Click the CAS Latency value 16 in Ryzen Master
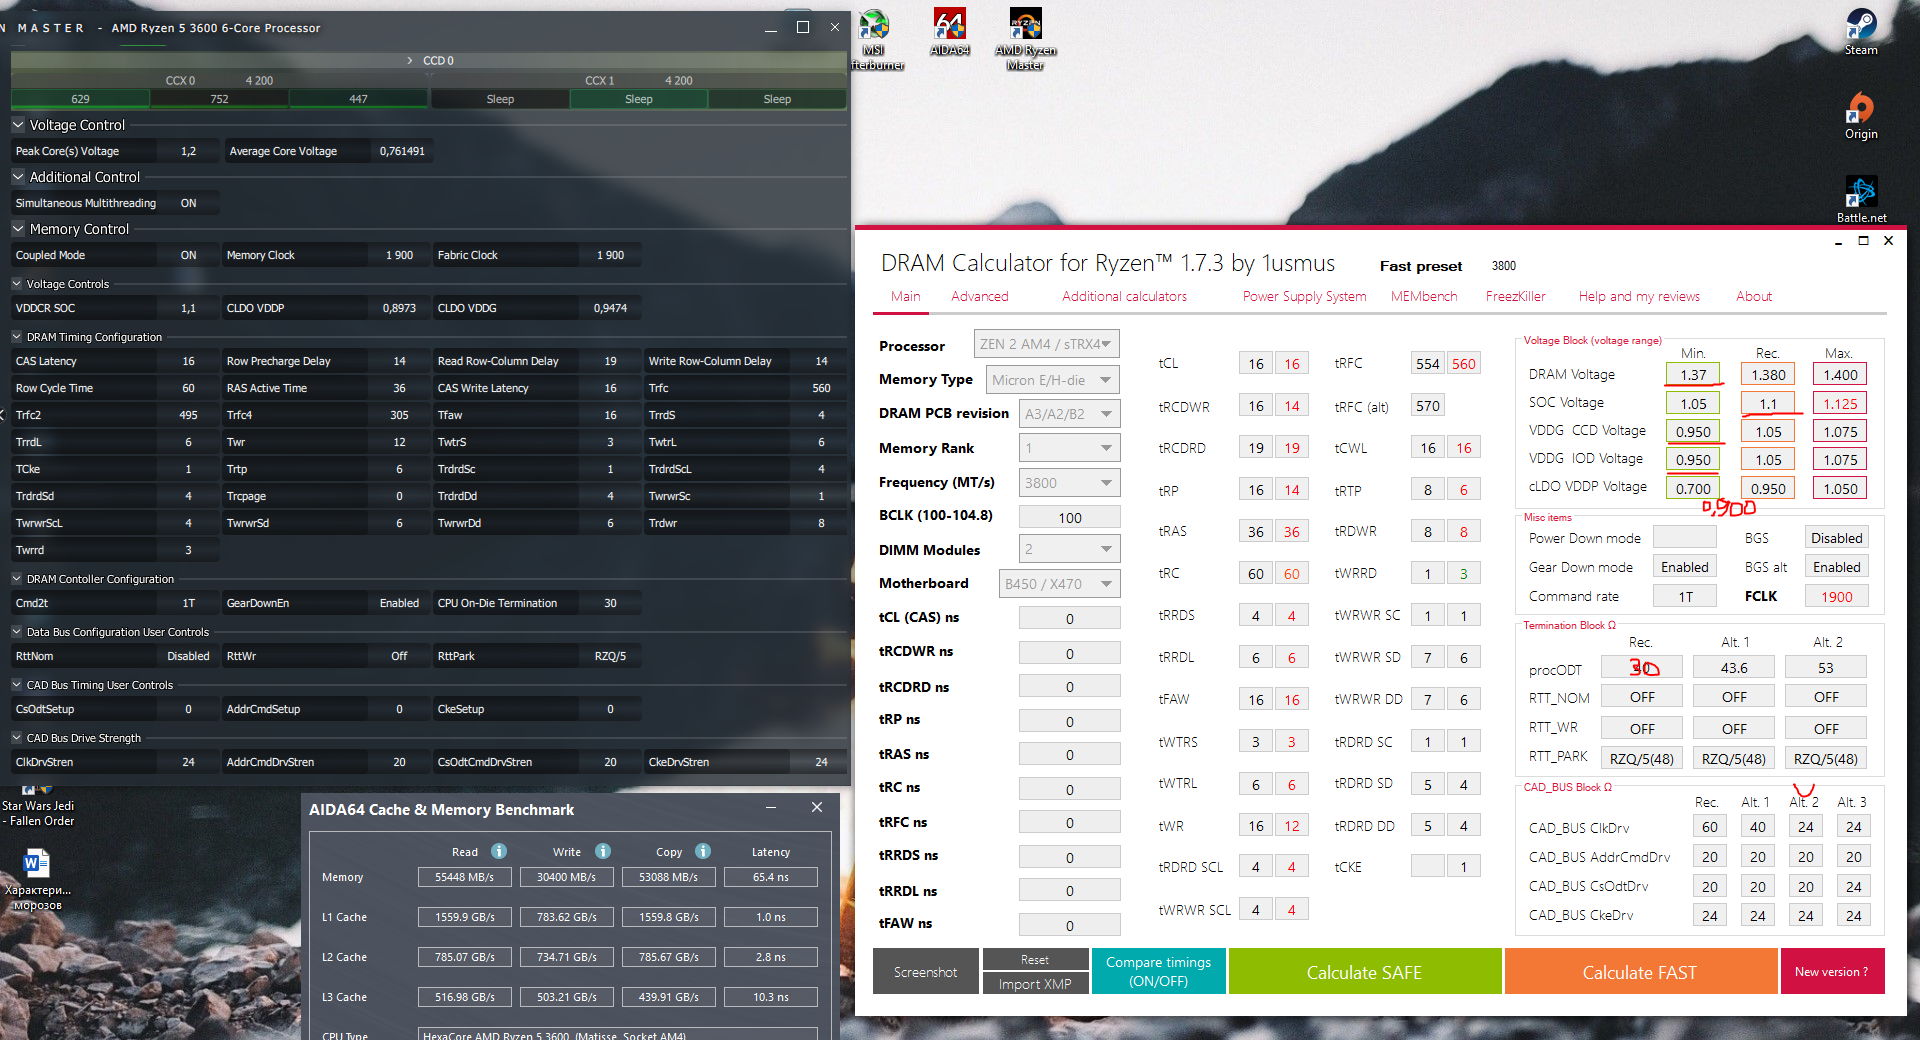Screen dimensions: 1920x1040 click(x=188, y=361)
